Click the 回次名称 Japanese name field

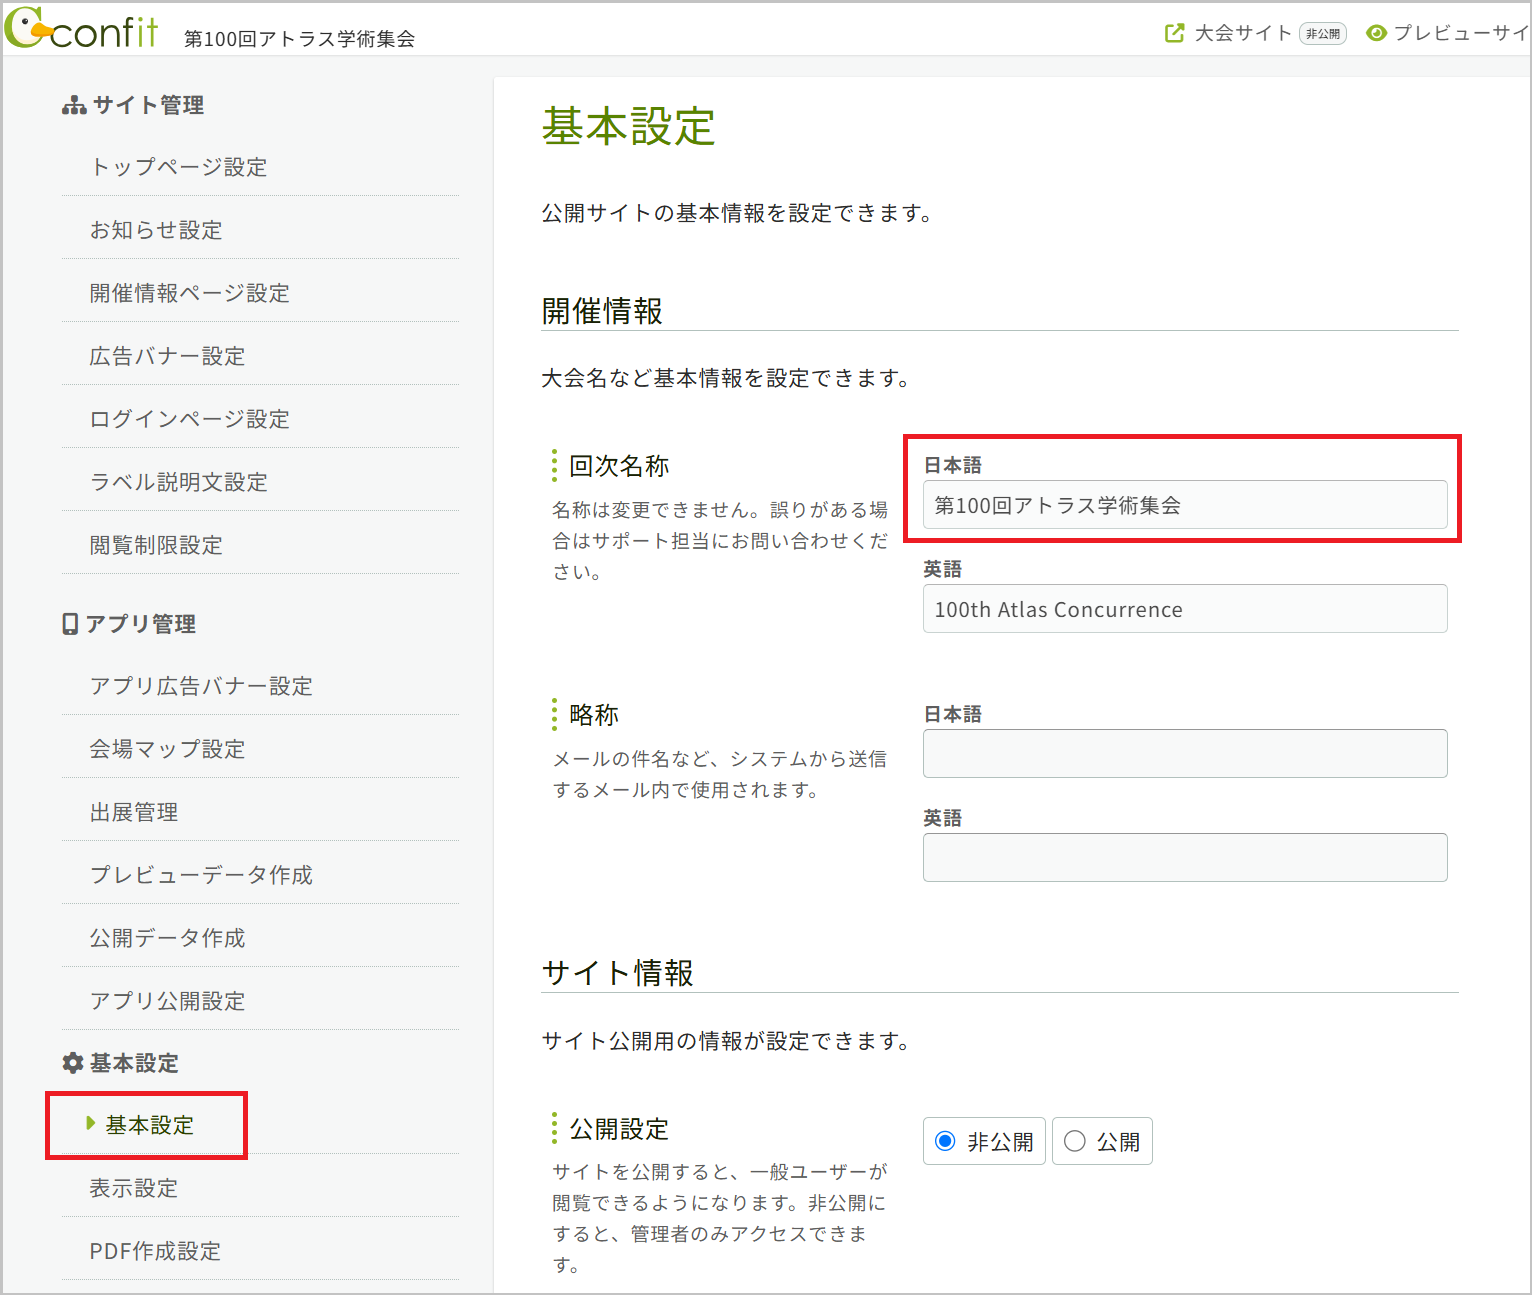pyautogui.click(x=1184, y=505)
